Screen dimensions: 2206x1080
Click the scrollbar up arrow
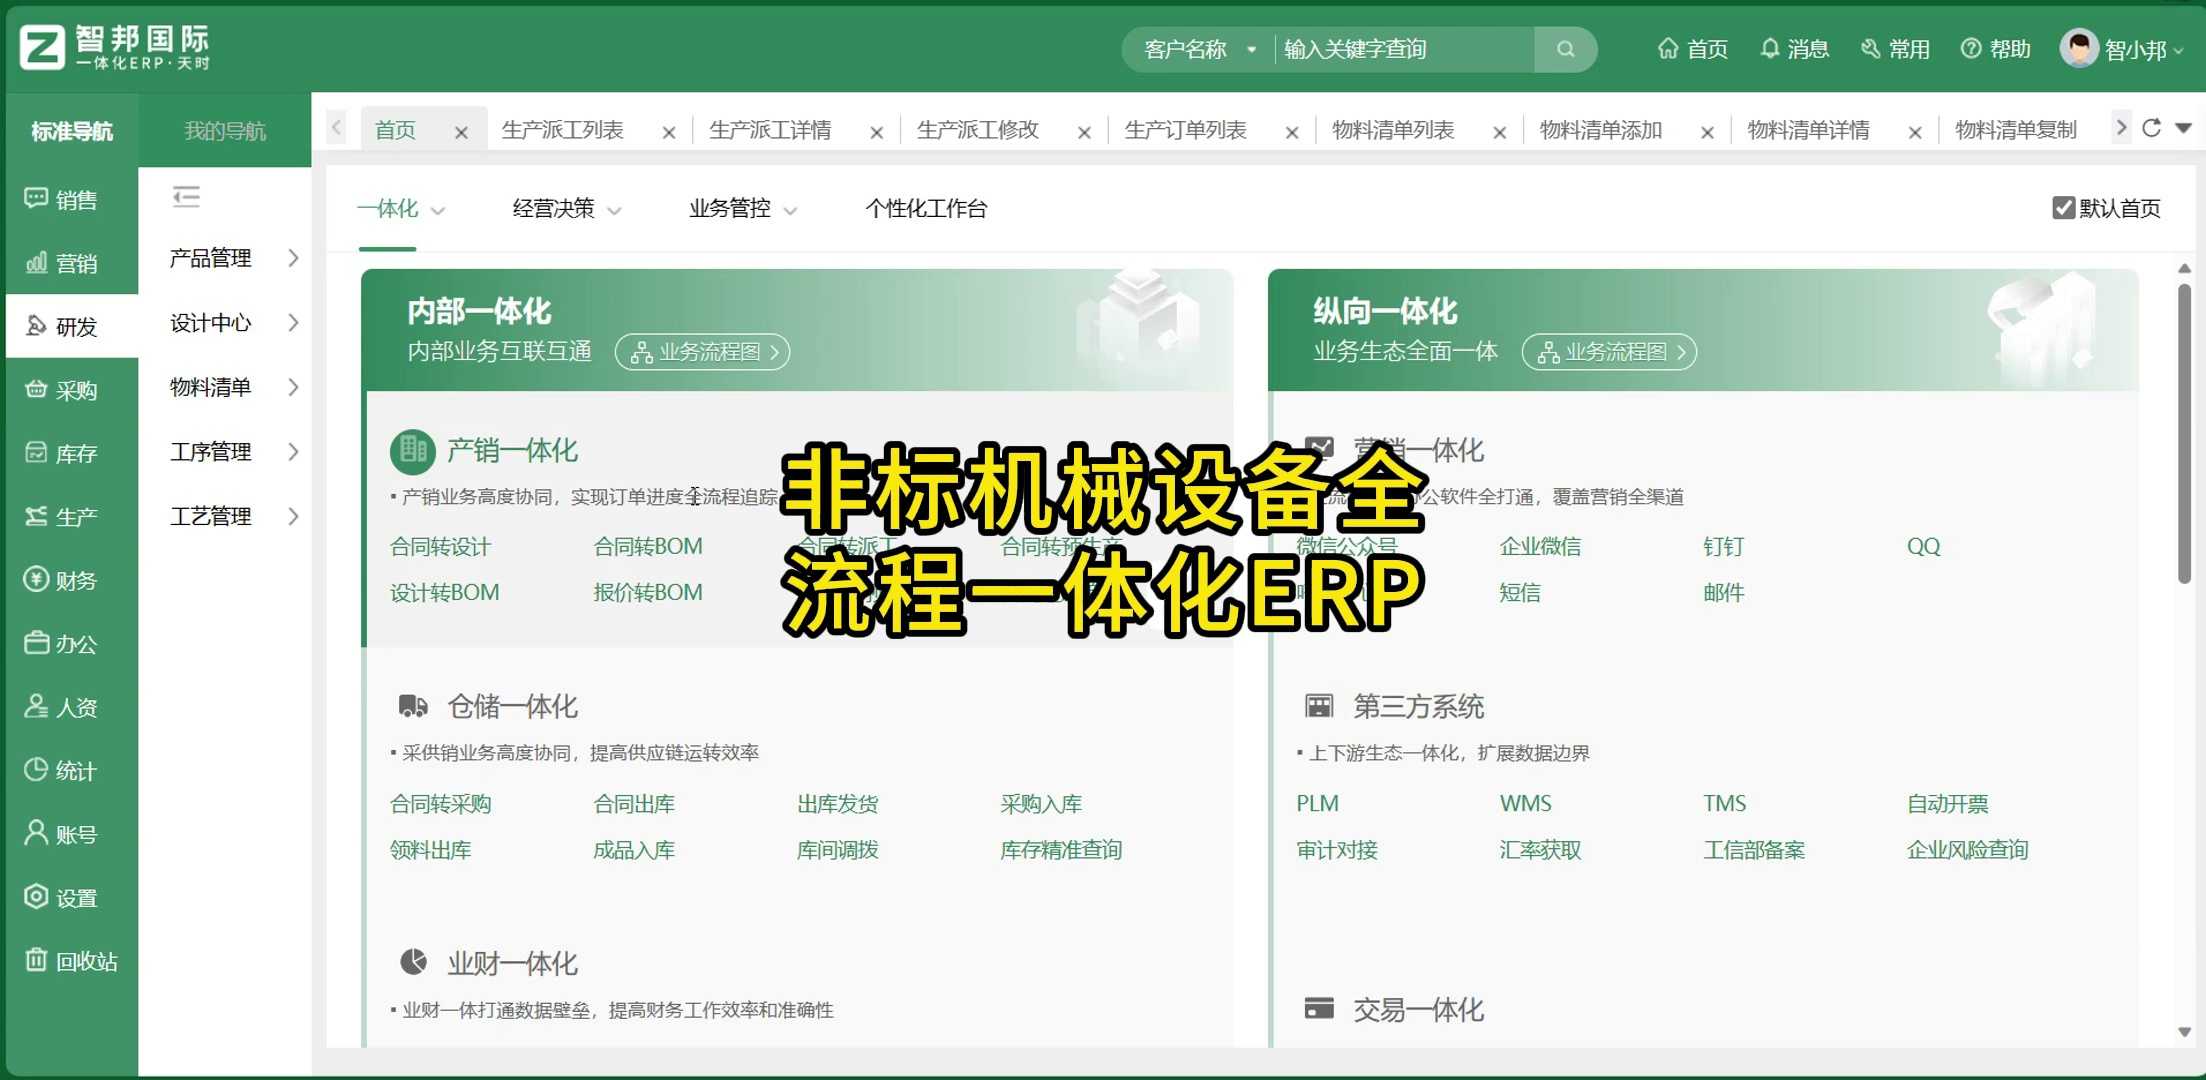2184,268
